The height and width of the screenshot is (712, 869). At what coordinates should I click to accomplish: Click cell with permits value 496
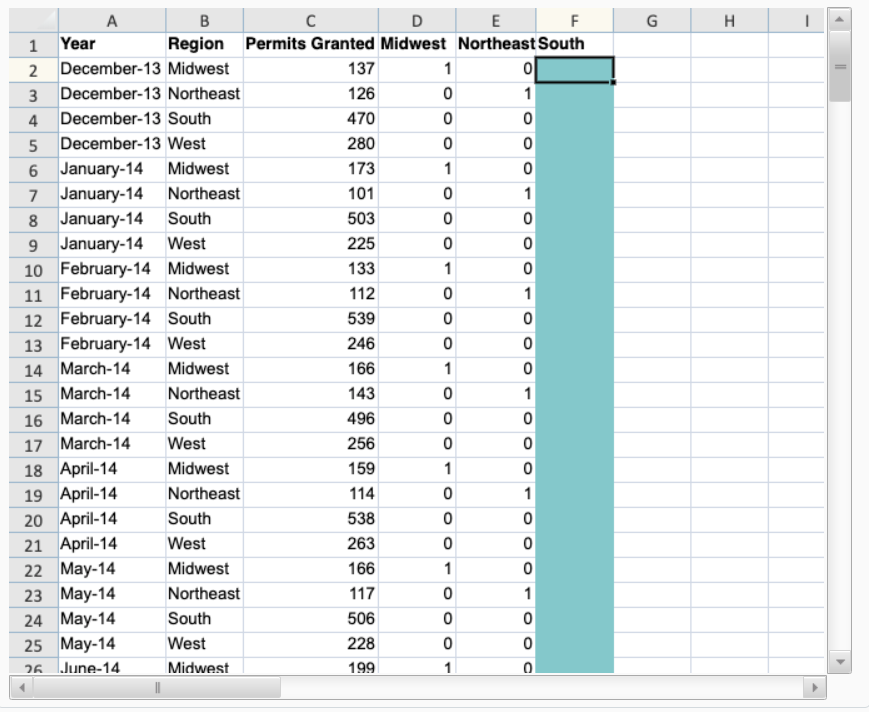coord(310,419)
